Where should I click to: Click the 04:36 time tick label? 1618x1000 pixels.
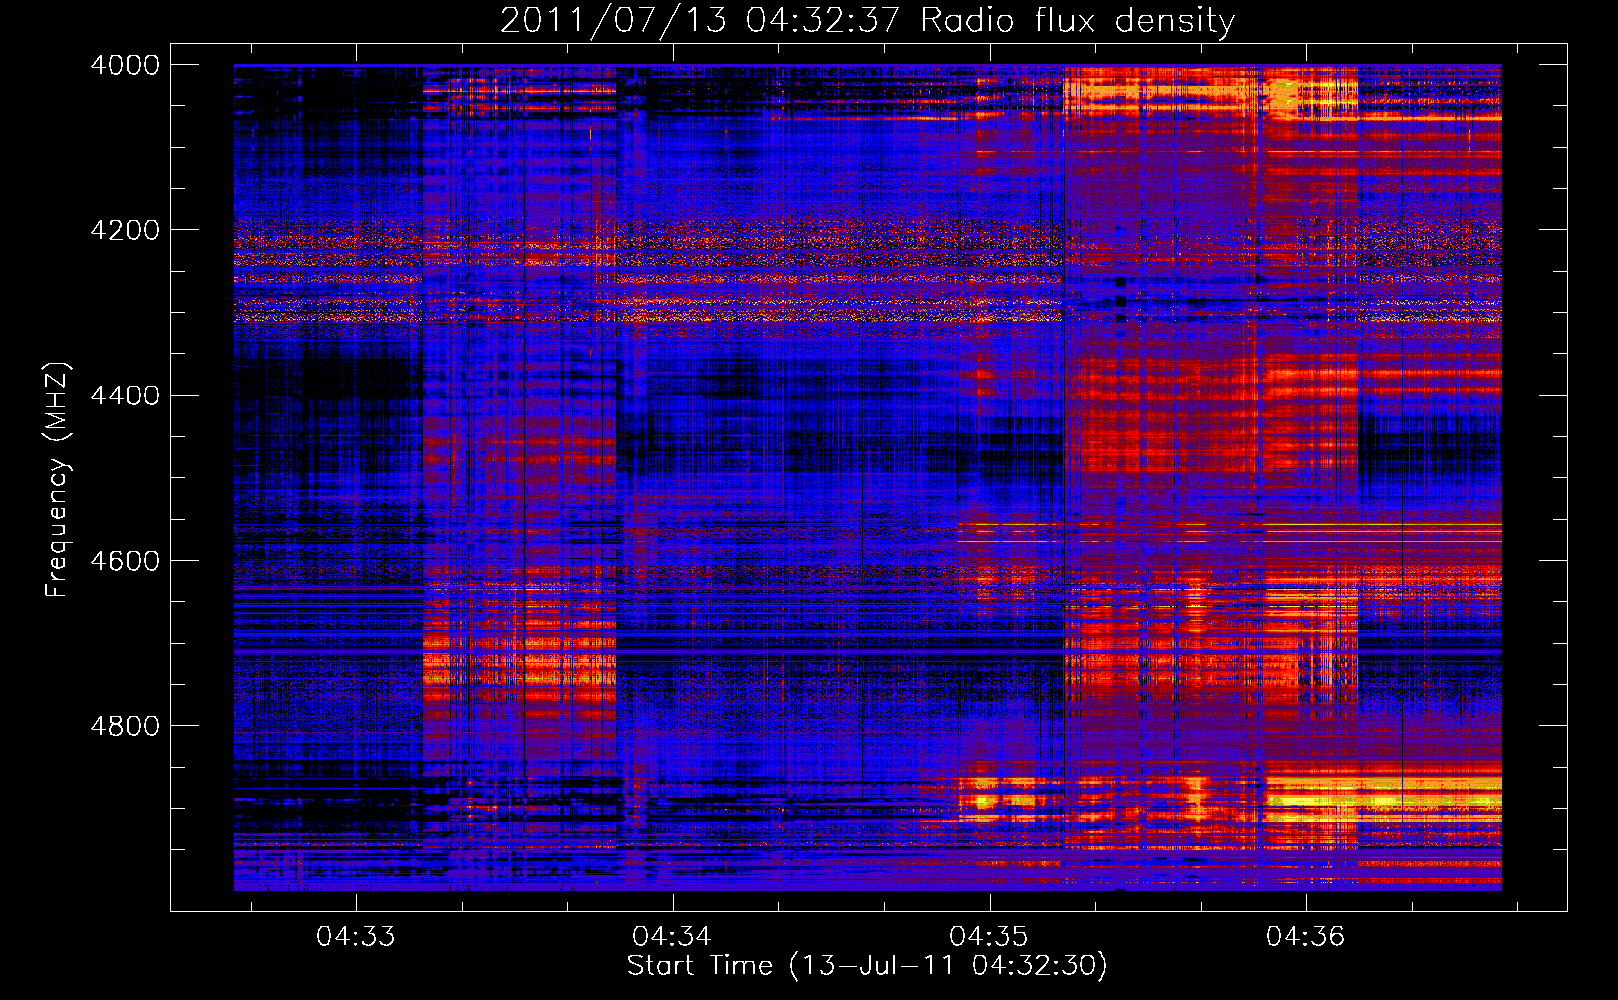coord(1306,937)
